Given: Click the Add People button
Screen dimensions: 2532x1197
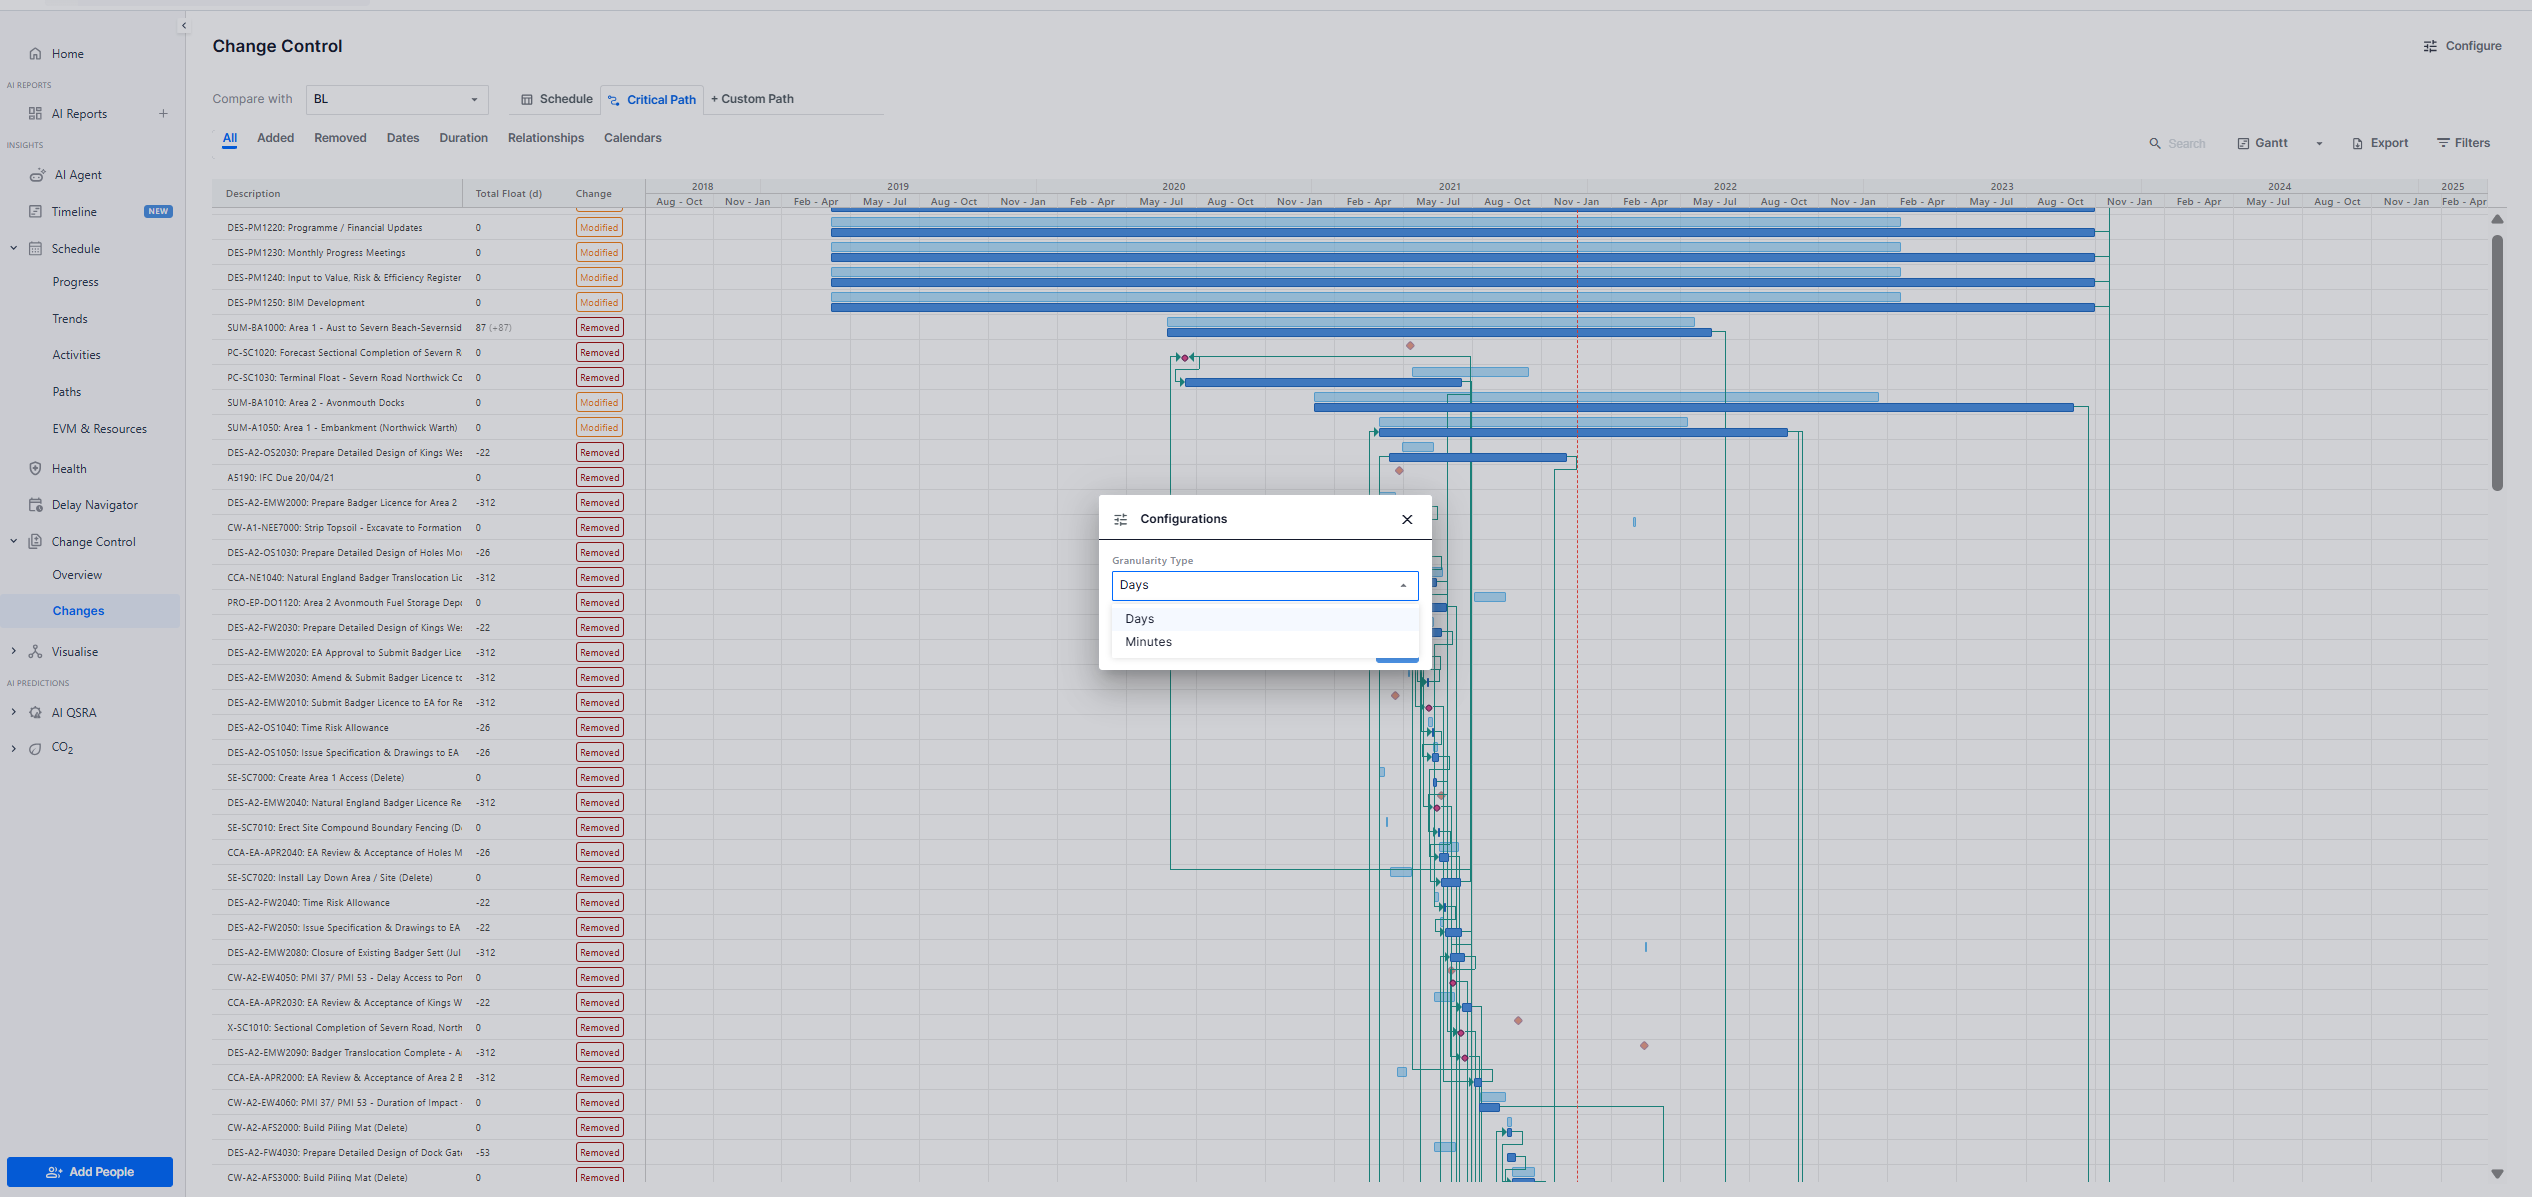Looking at the screenshot, I should (90, 1172).
